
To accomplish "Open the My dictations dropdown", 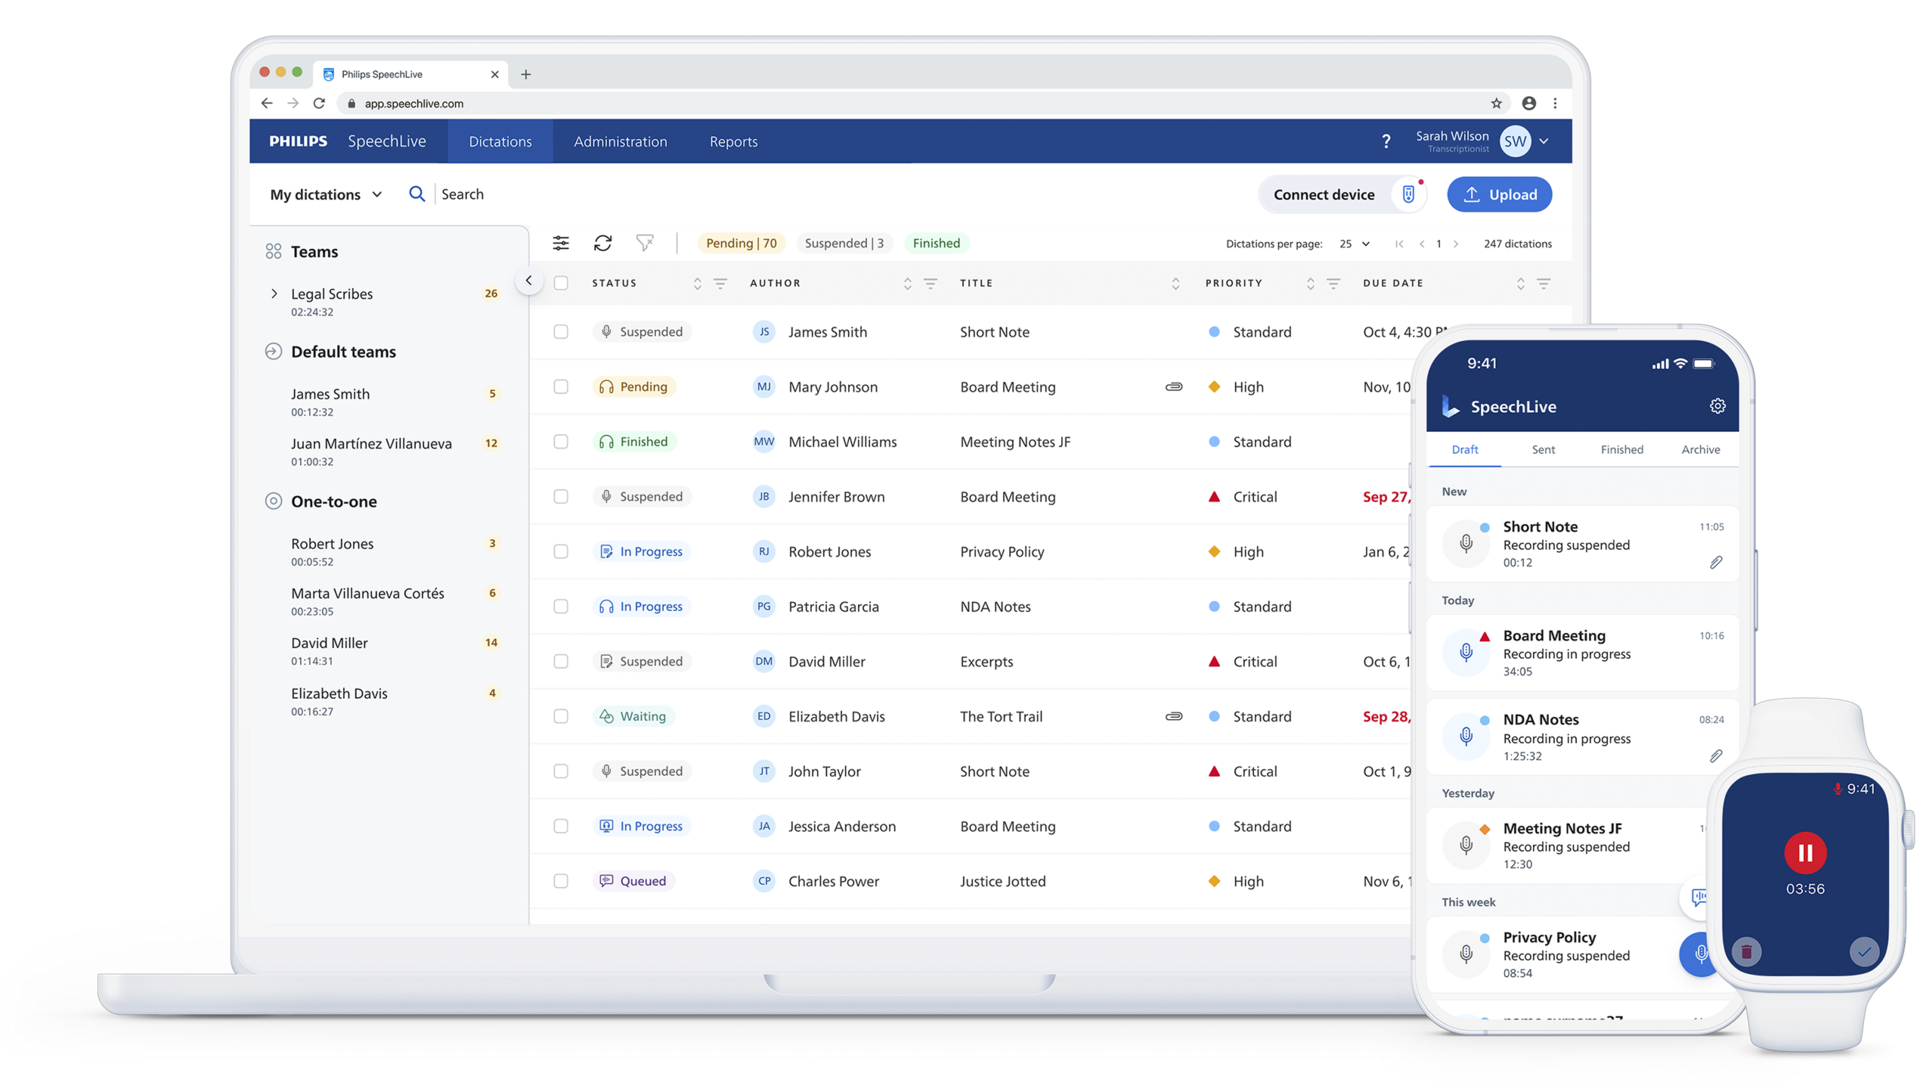I will (x=326, y=194).
